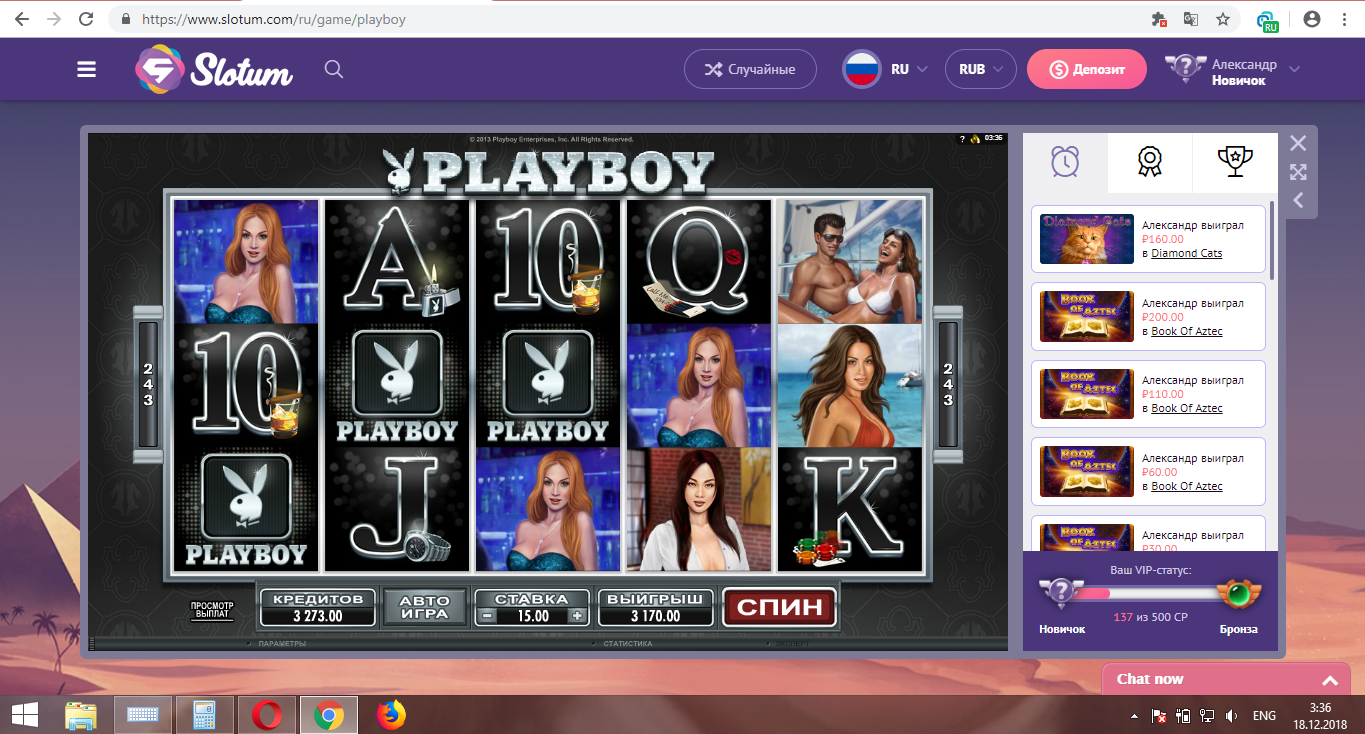Click the blocked plugin puzzle icon
The width and height of the screenshot is (1365, 734).
coord(1159,19)
